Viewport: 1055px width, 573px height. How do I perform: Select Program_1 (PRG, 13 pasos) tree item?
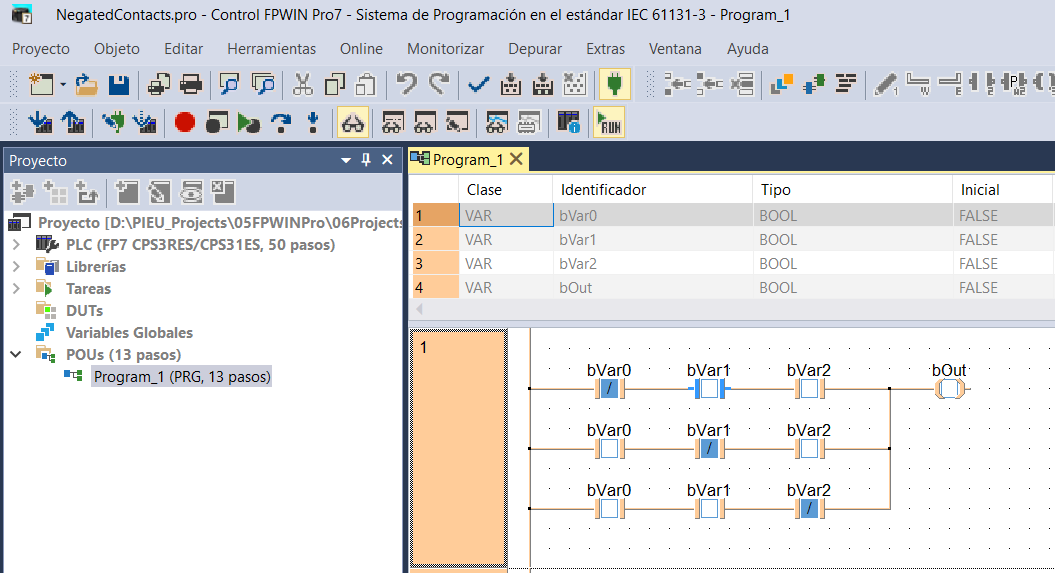click(x=182, y=376)
